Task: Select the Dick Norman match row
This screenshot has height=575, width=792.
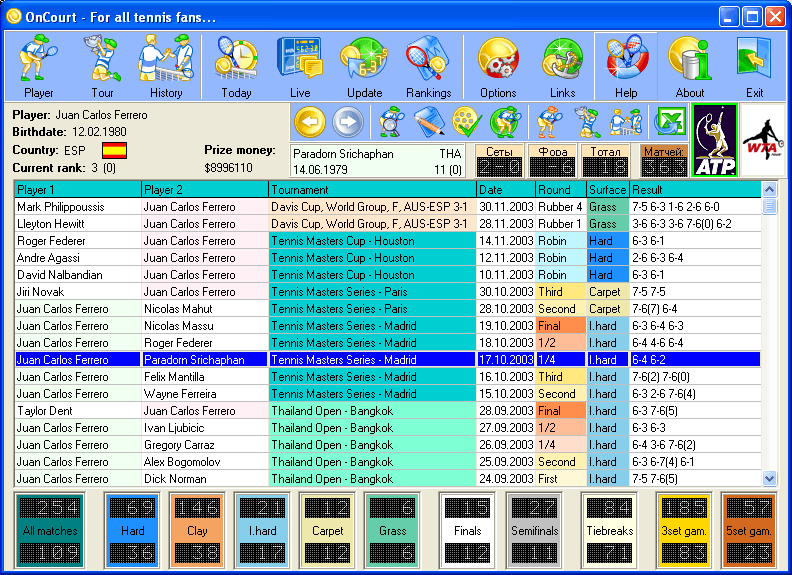Action: tap(387, 478)
